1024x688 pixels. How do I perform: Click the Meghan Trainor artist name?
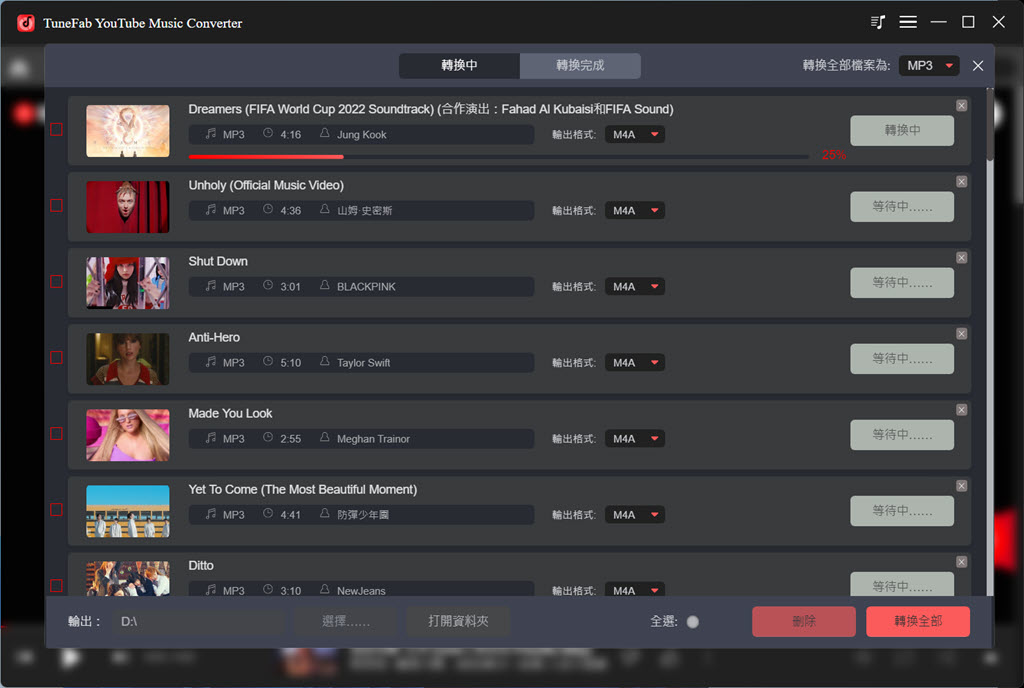[x=373, y=439]
